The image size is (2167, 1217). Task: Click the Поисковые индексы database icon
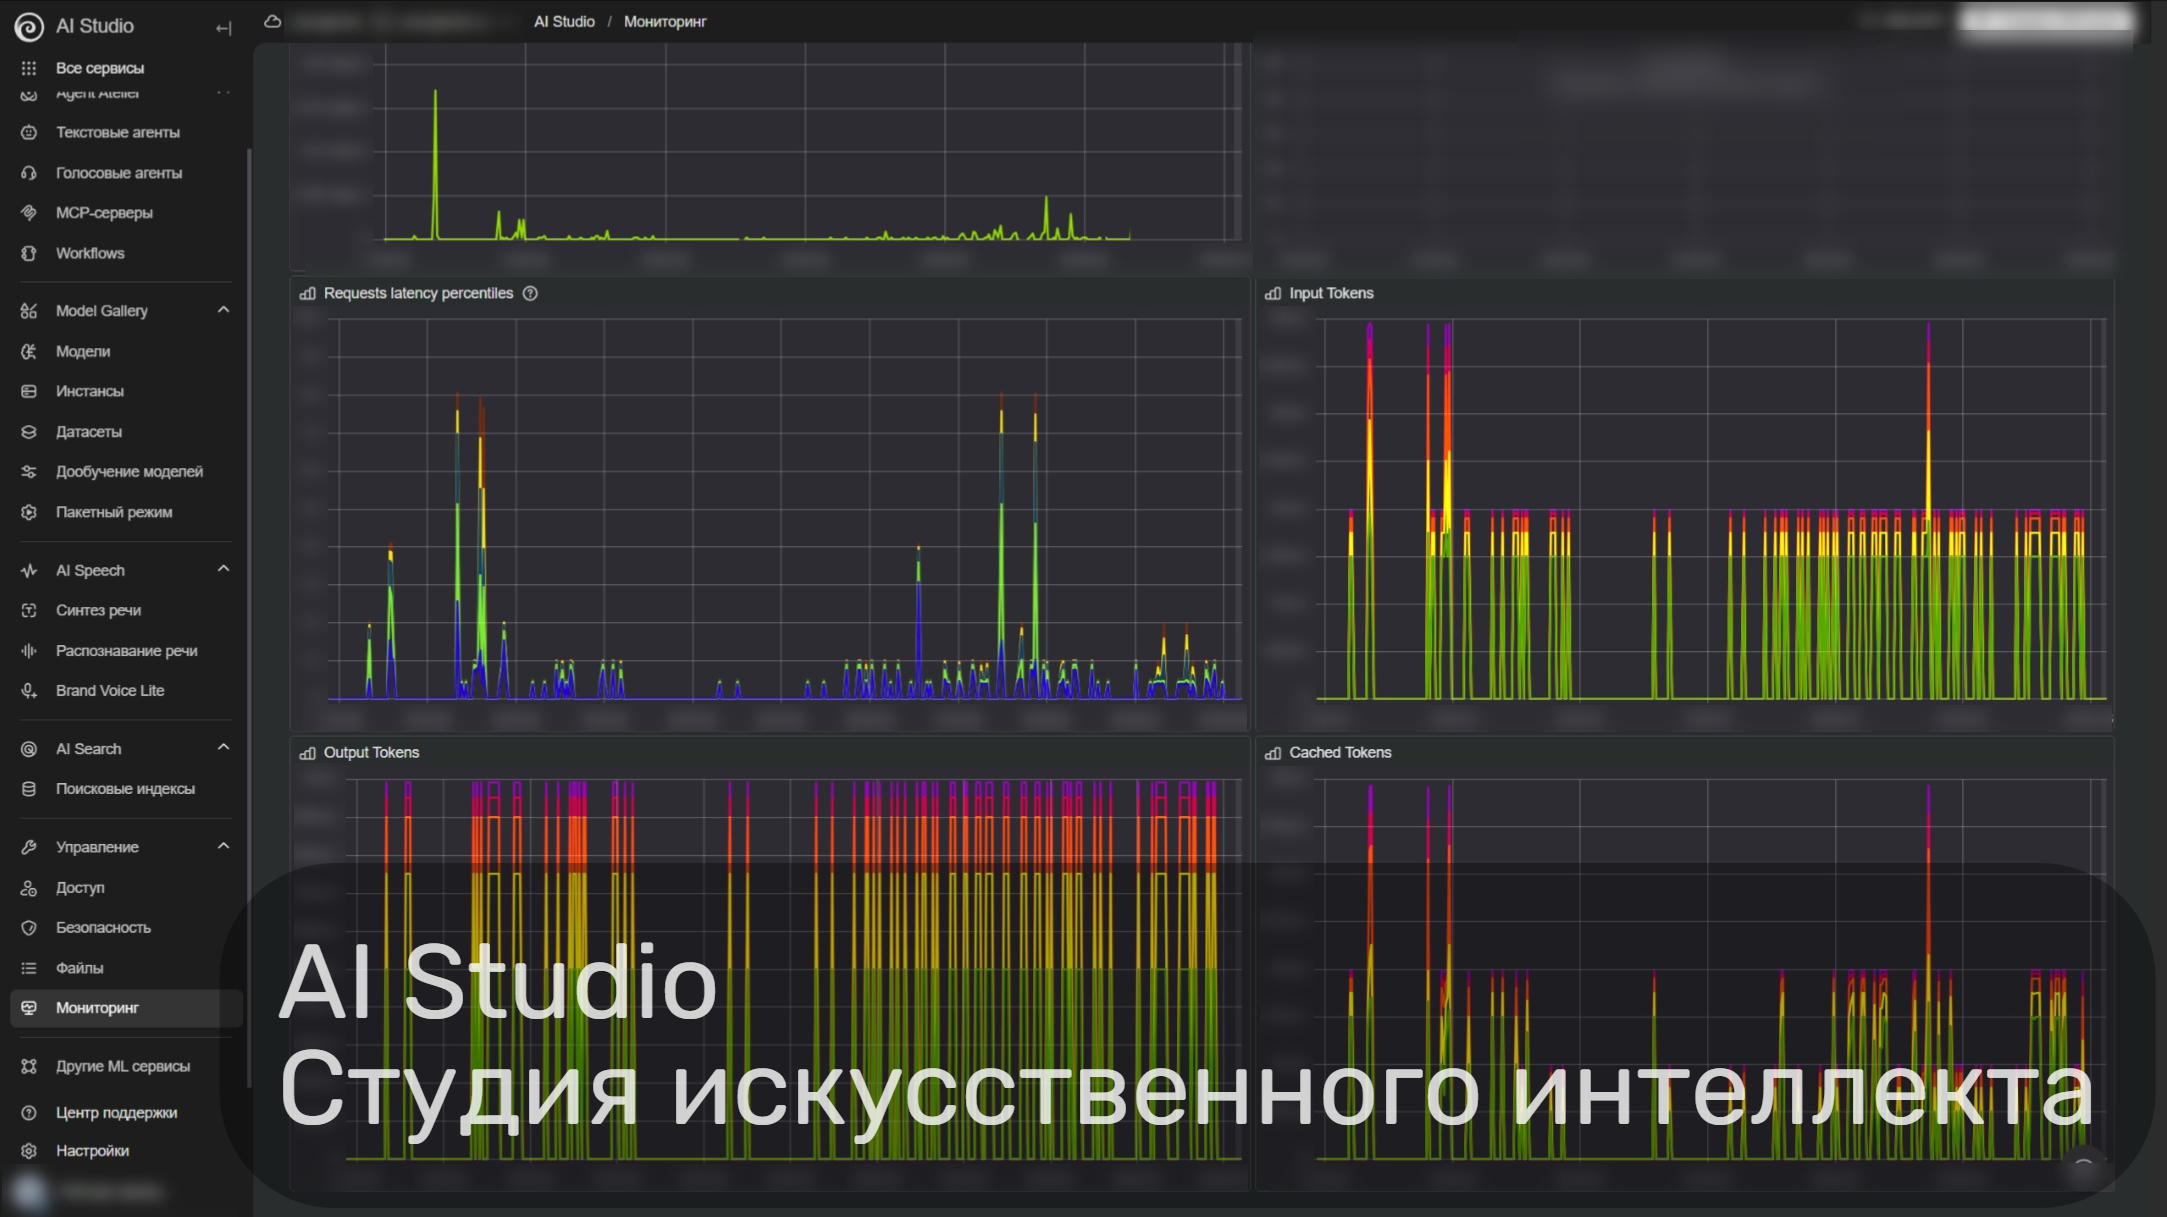29,789
